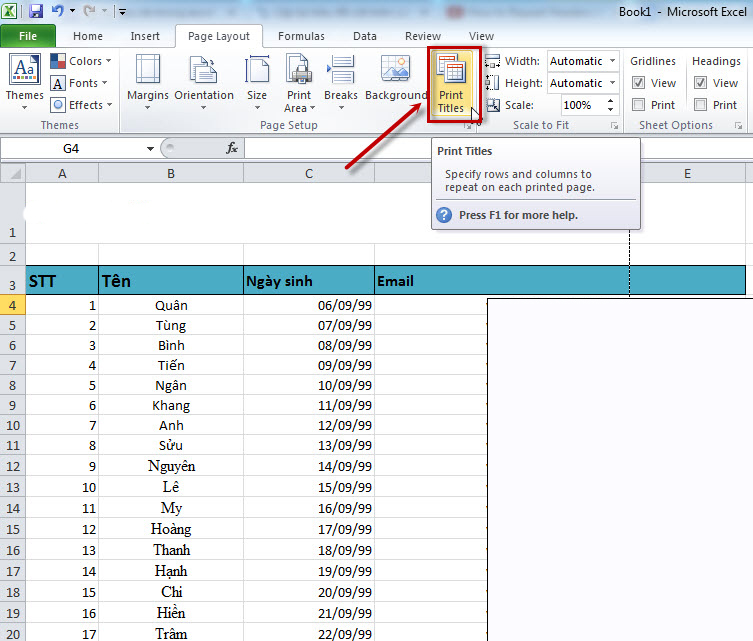The image size is (753, 641).
Task: Toggle Headings View checkbox
Action: tap(701, 83)
